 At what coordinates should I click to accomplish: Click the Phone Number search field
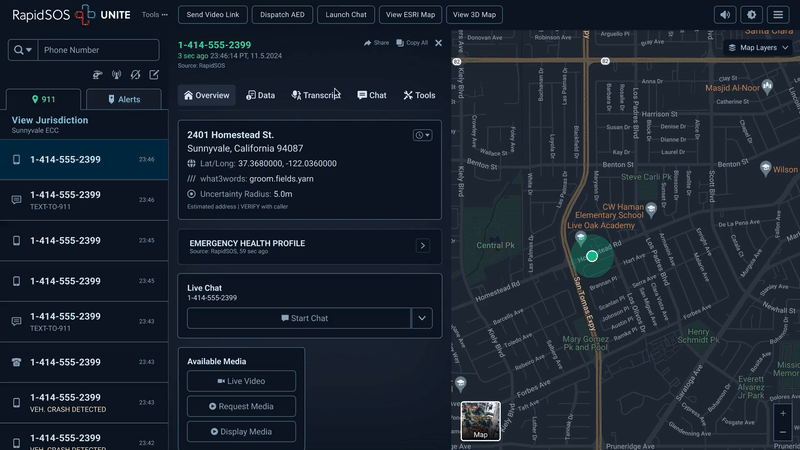point(98,50)
